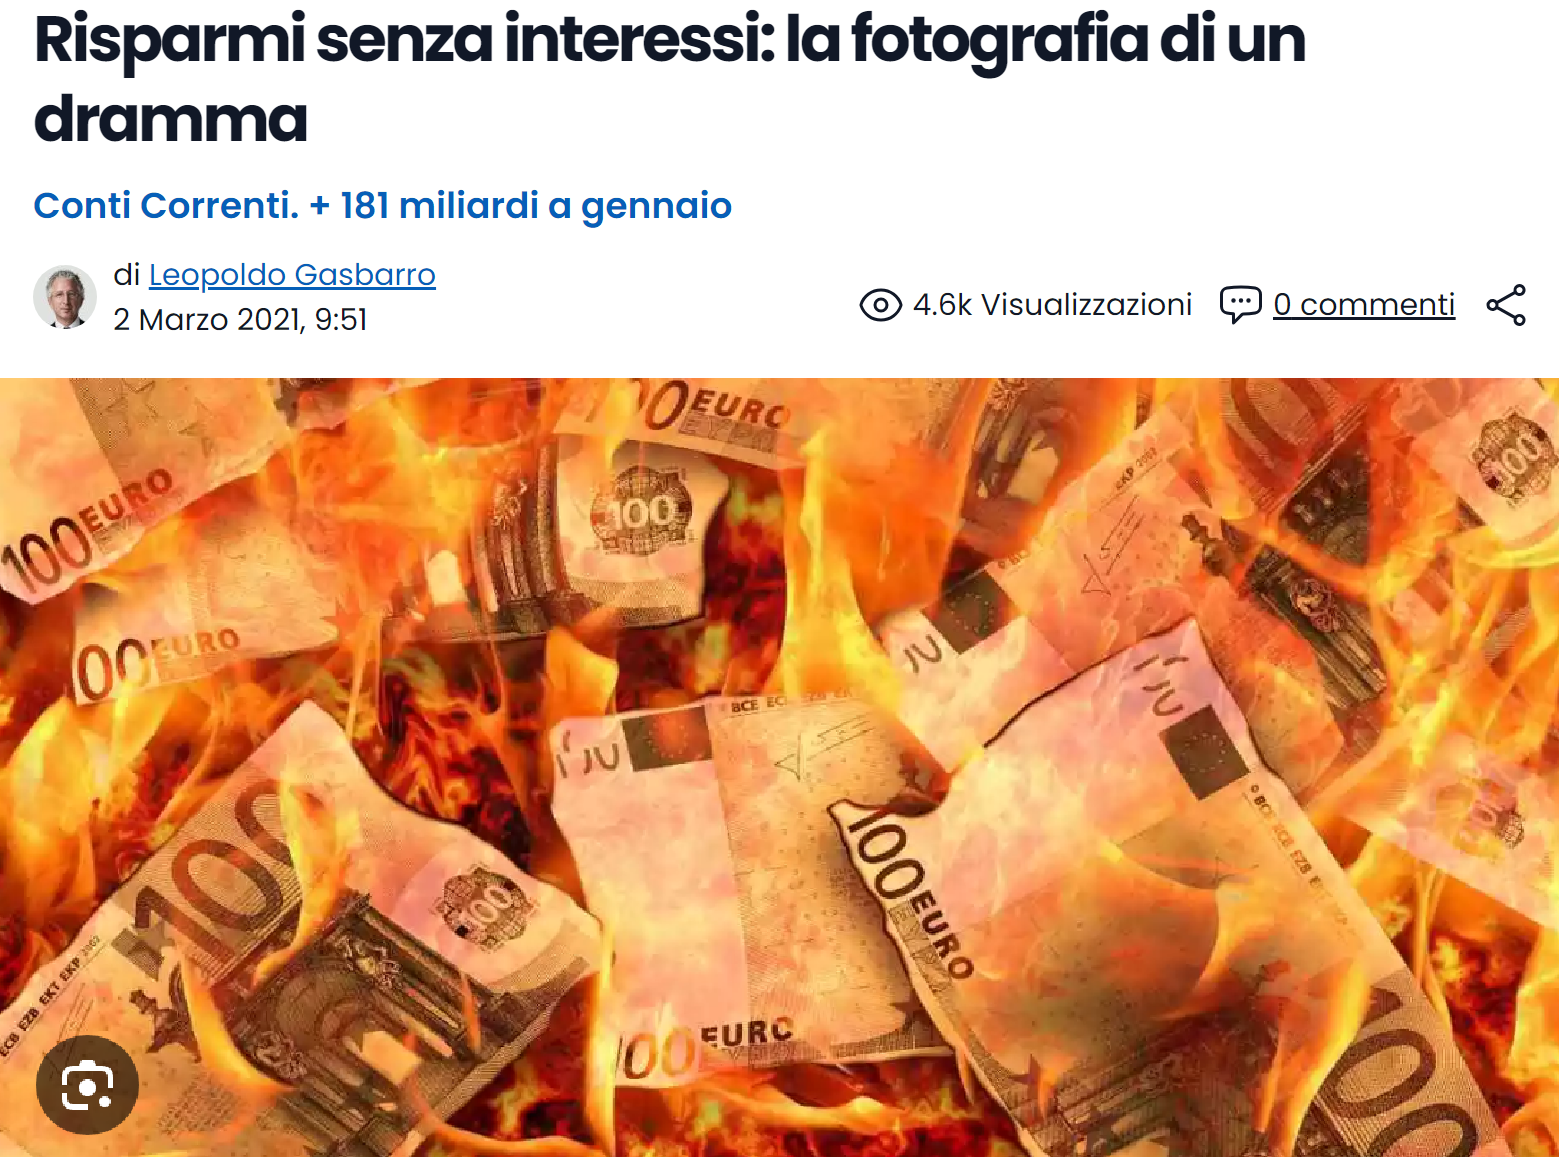Click the burning euro banknotes hero image
The width and height of the screenshot is (1561, 1157).
(780, 767)
